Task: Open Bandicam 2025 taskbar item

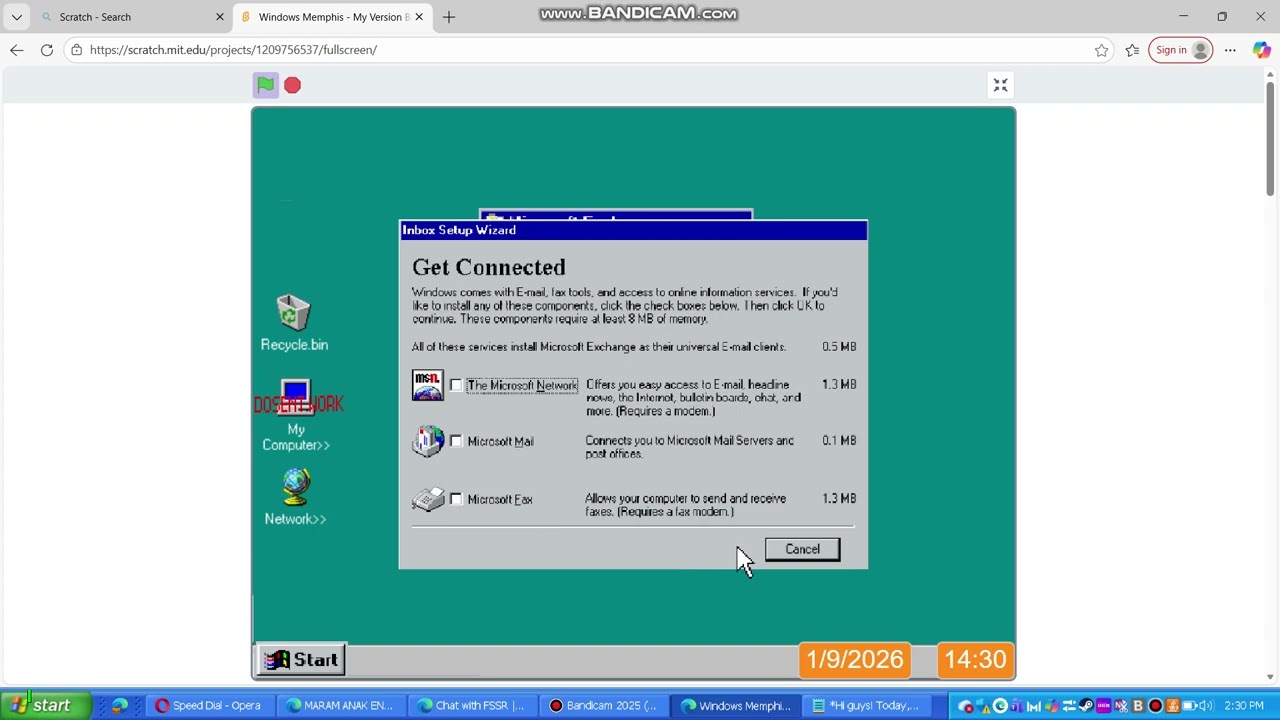Action: pos(603,706)
